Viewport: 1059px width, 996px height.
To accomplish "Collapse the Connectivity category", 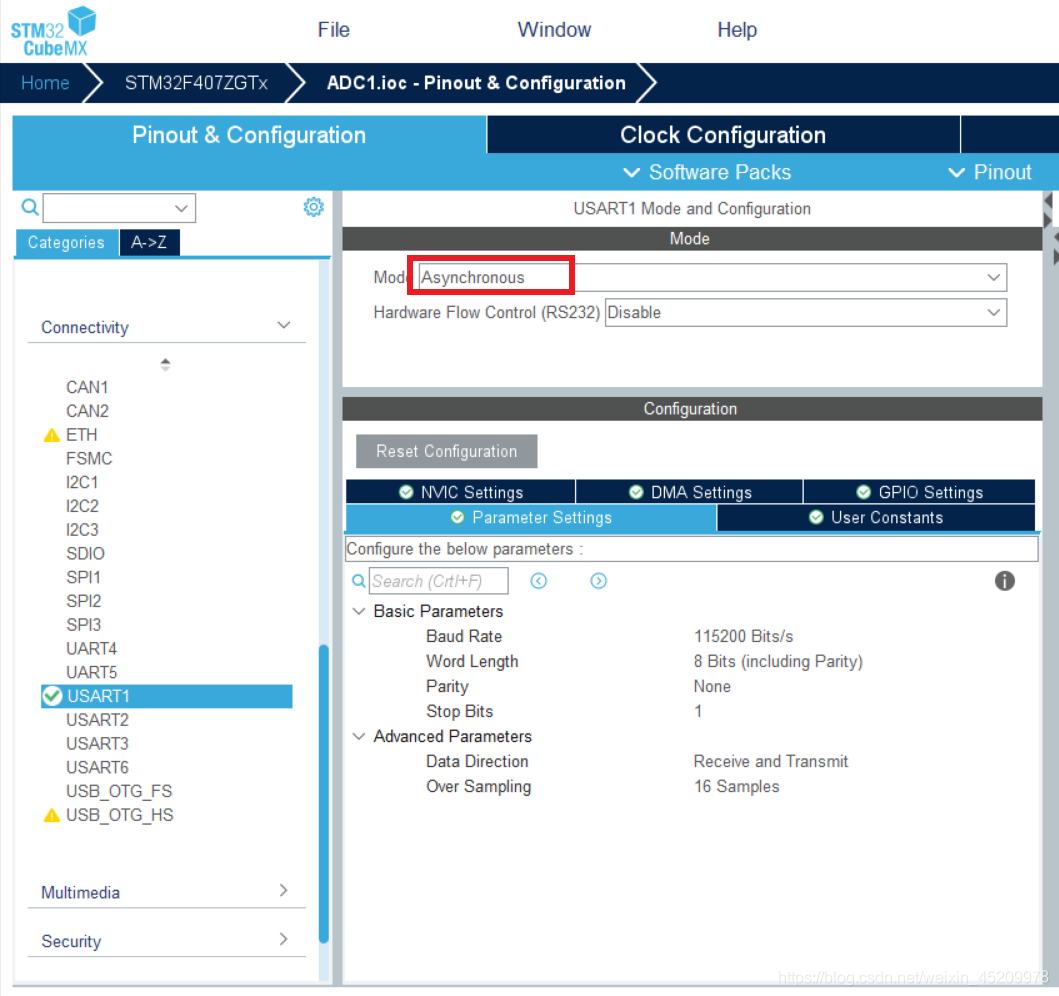I will 284,325.
